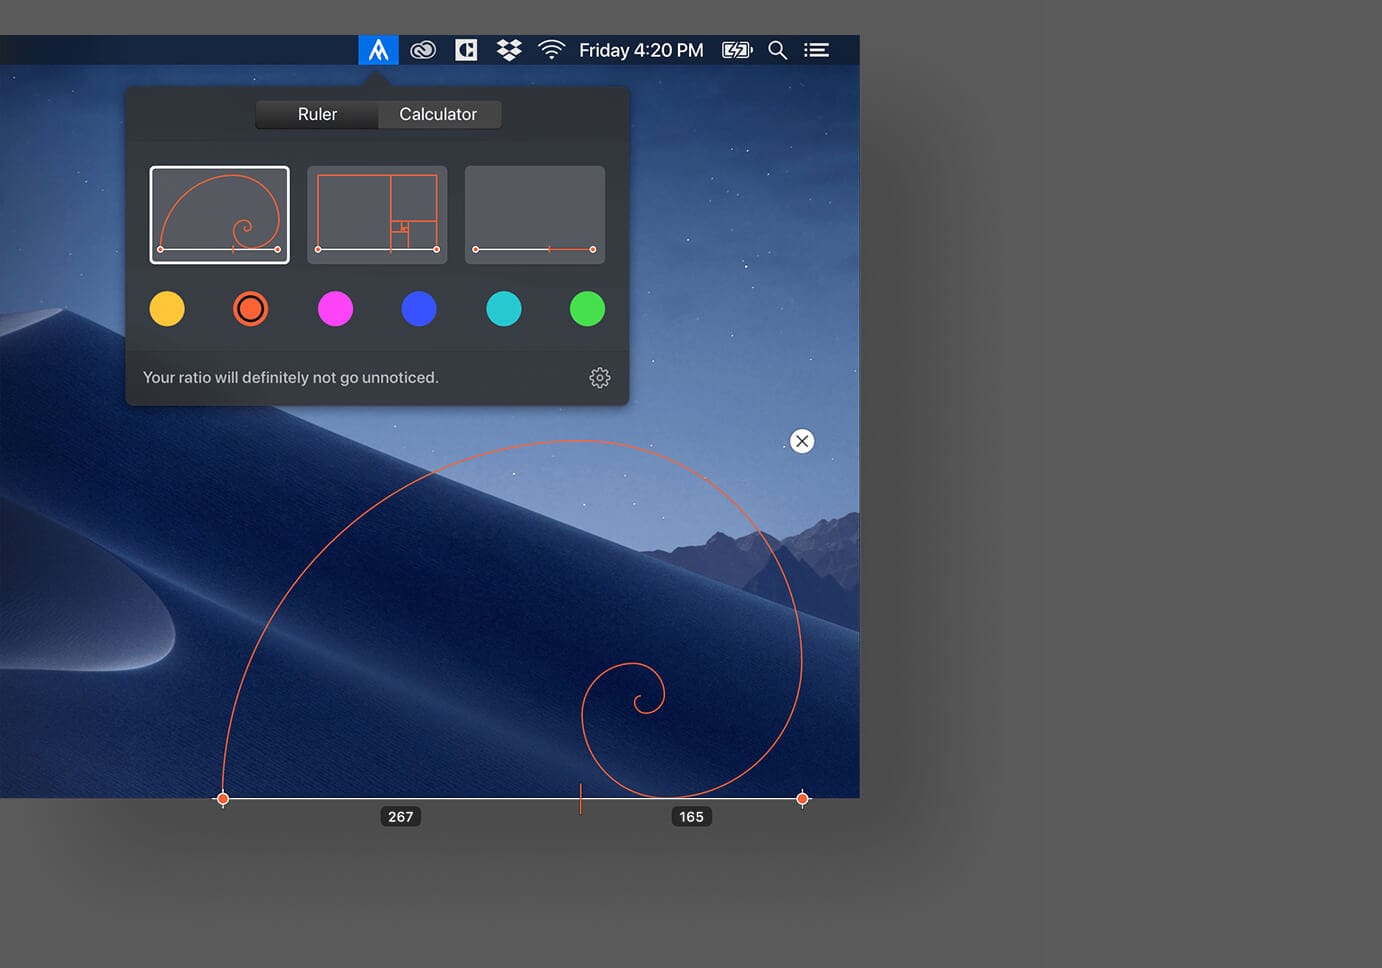Dismiss the spiral overlay with the X button
The width and height of the screenshot is (1382, 968).
coord(801,441)
